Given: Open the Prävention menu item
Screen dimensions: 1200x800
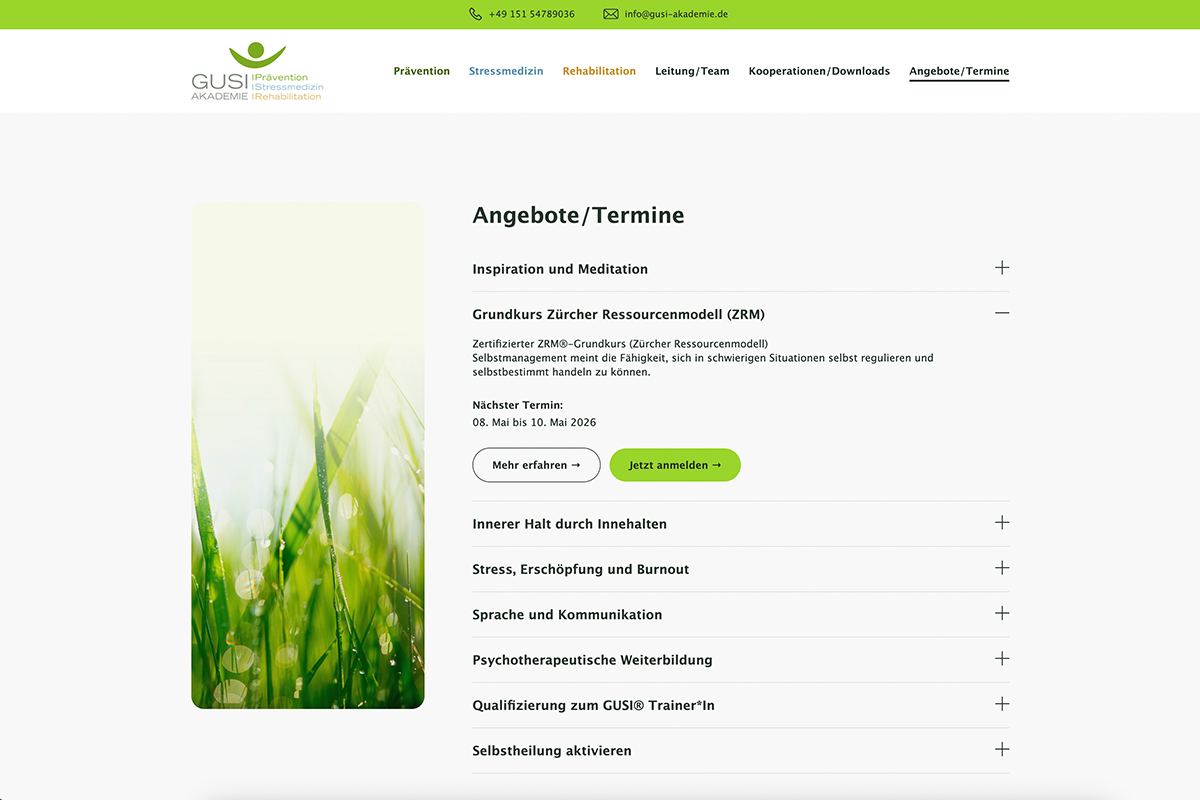Looking at the screenshot, I should tap(421, 71).
